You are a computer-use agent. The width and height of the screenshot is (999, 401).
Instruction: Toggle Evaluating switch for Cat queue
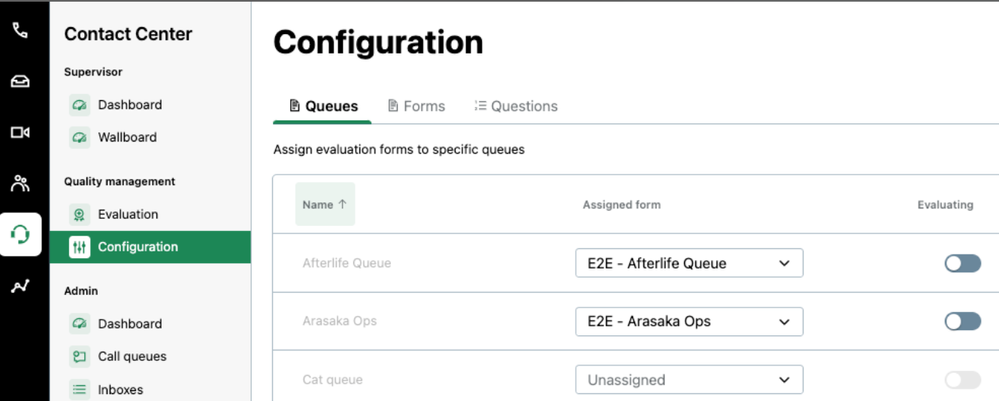962,380
